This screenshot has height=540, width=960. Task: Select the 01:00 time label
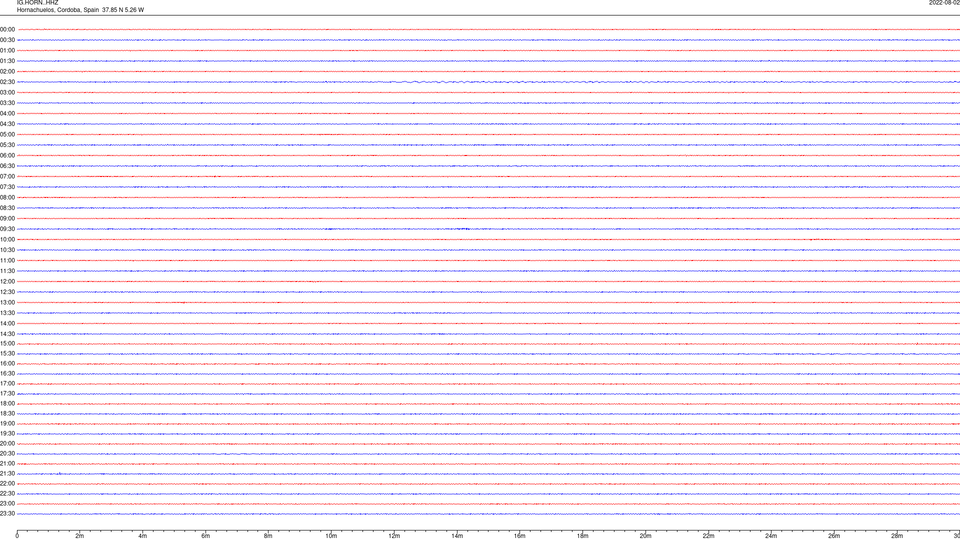pyautogui.click(x=7, y=50)
